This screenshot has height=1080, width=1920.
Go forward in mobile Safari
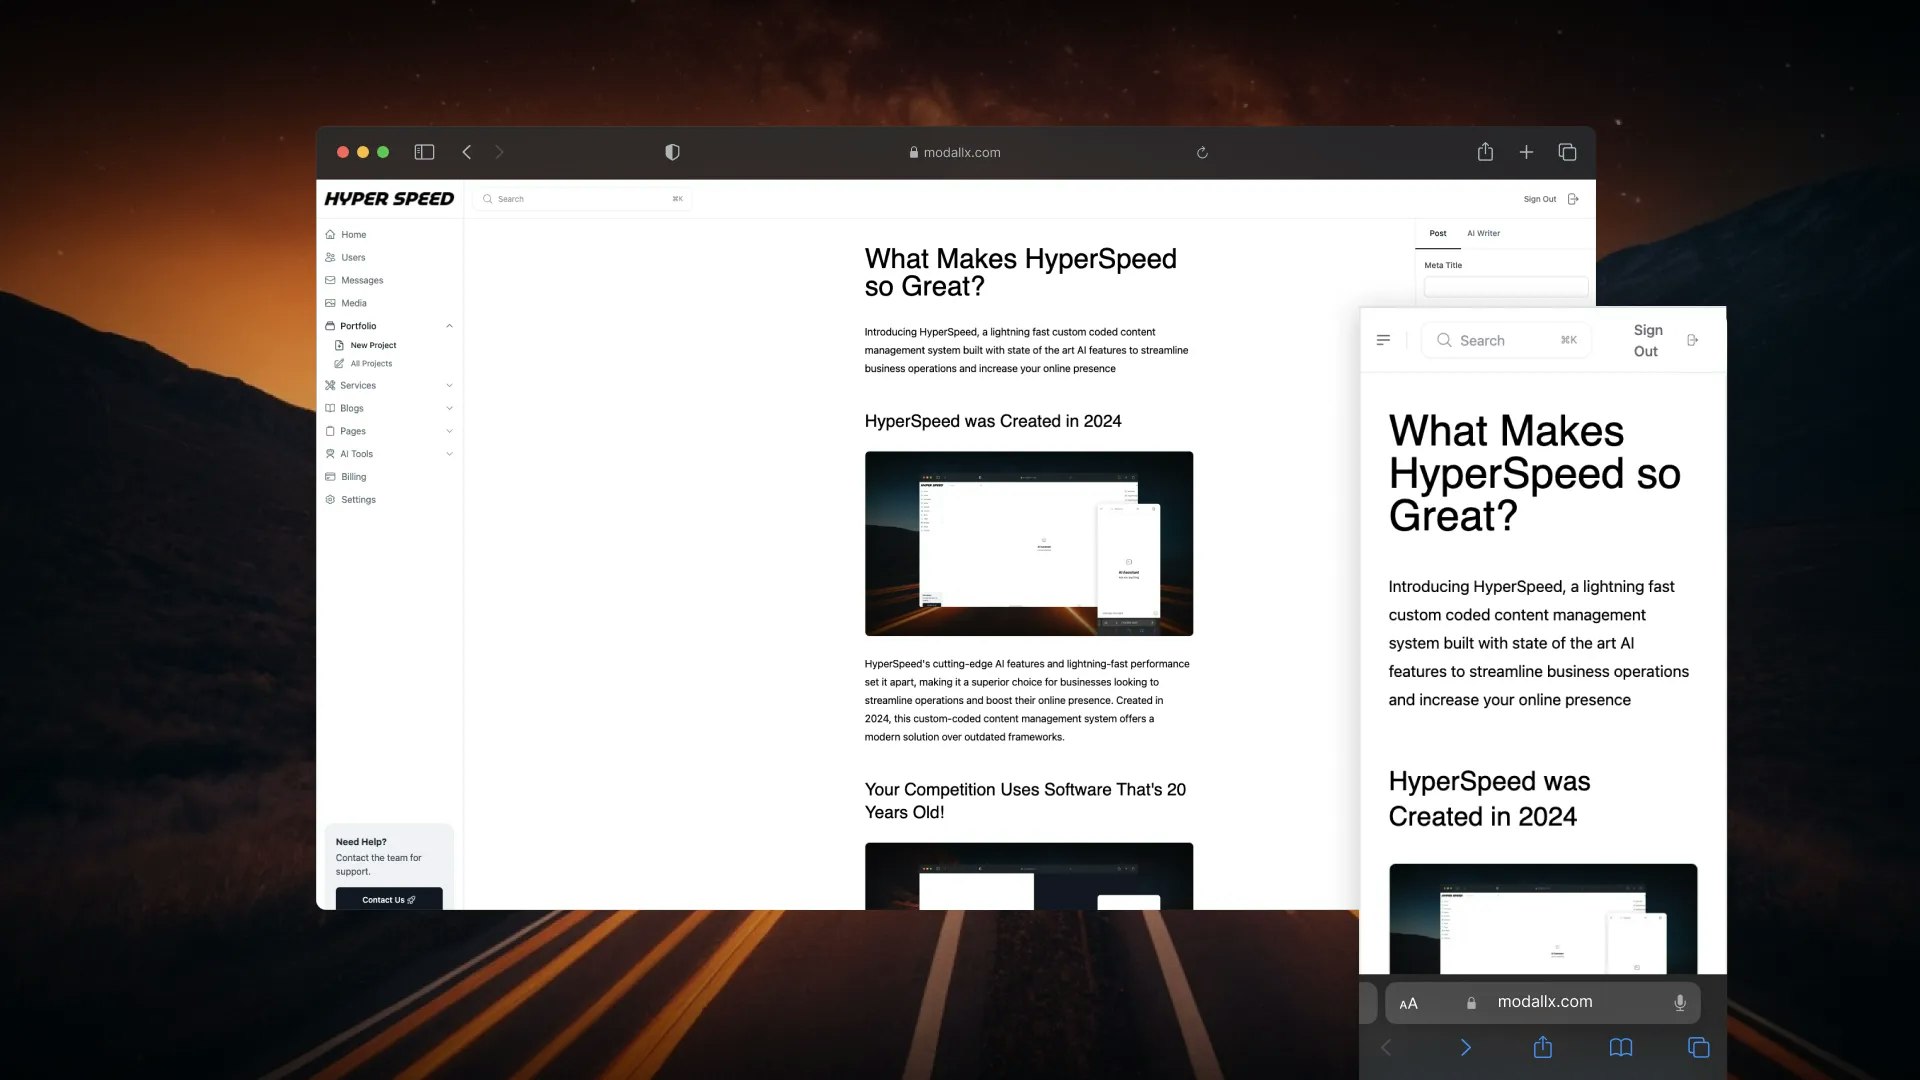(x=1466, y=1047)
